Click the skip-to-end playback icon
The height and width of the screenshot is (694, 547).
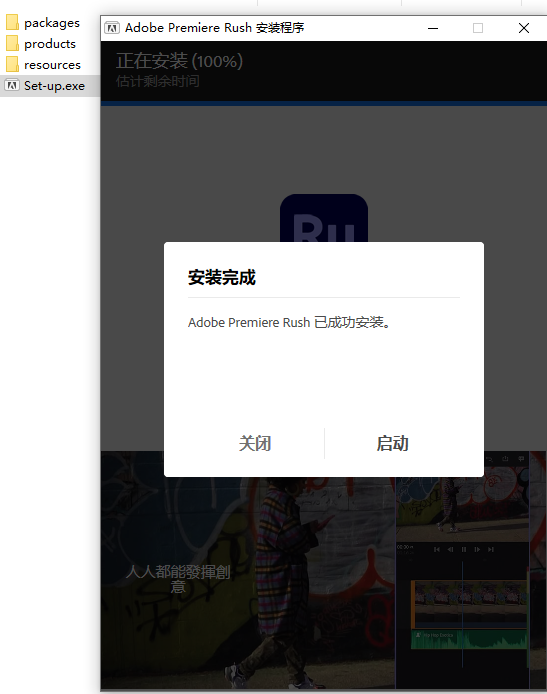[491, 549]
